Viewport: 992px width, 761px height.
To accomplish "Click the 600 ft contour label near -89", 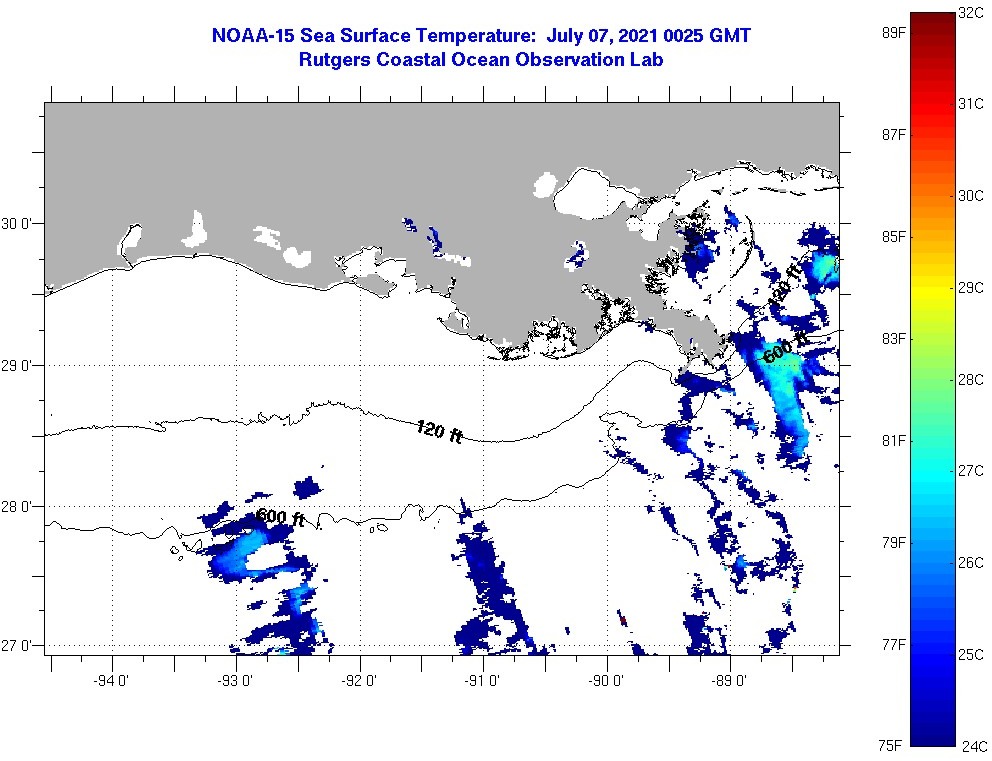I will 785,347.
